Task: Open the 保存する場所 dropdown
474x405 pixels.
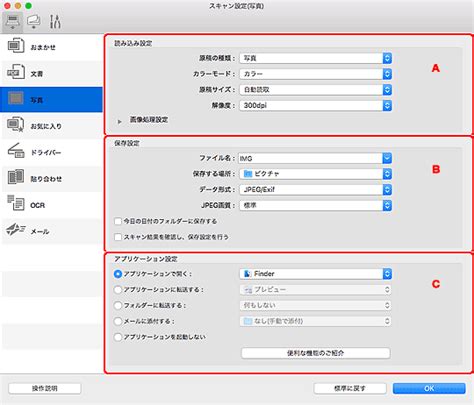Action: [x=315, y=174]
